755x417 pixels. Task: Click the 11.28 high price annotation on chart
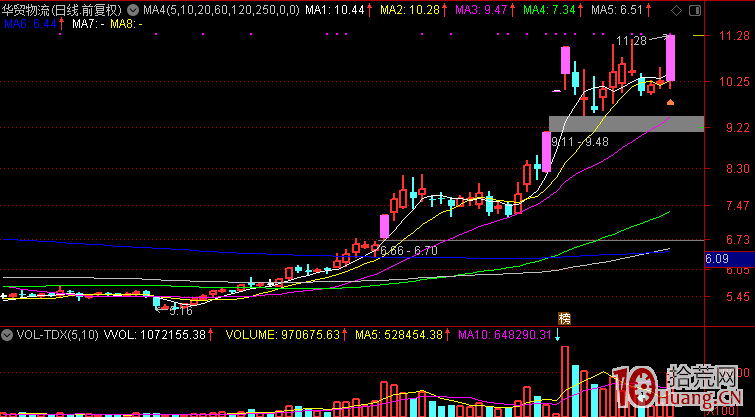[x=631, y=41]
